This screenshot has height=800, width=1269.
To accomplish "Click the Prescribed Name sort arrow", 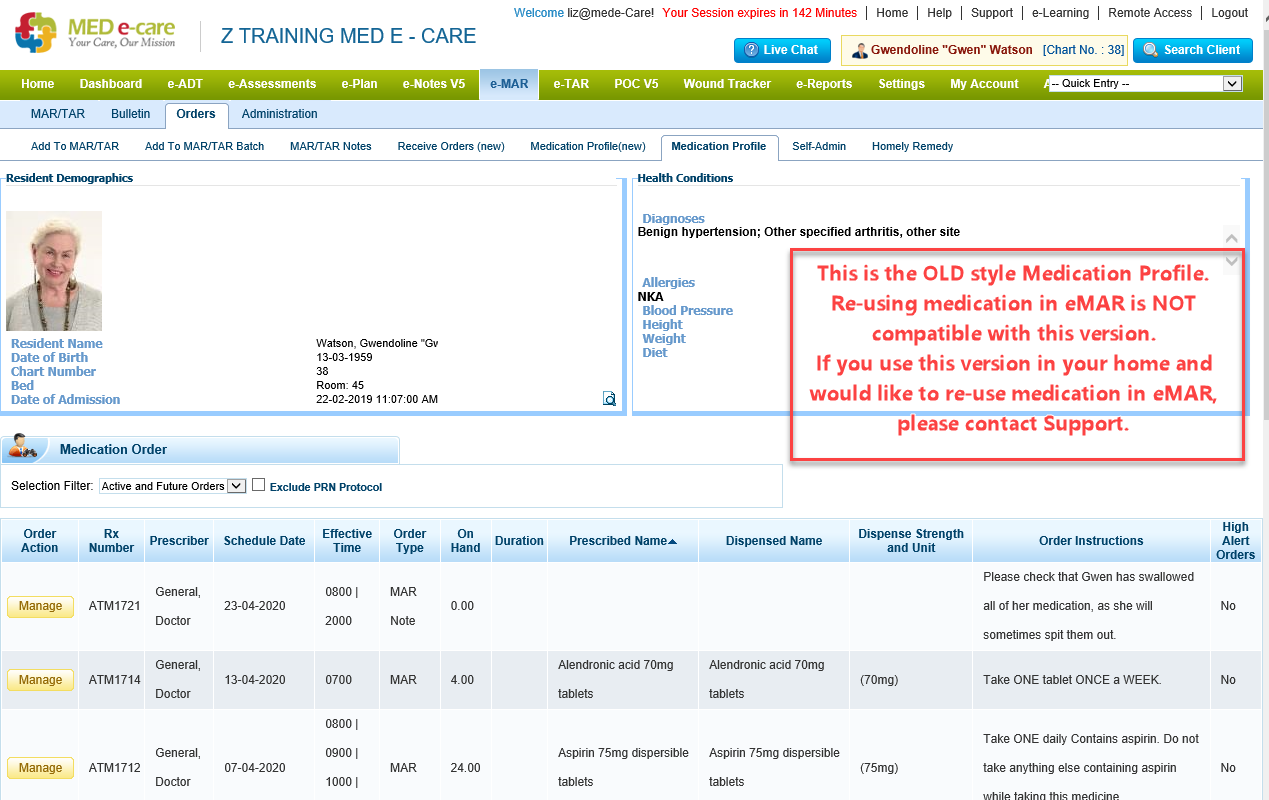I will (673, 541).
